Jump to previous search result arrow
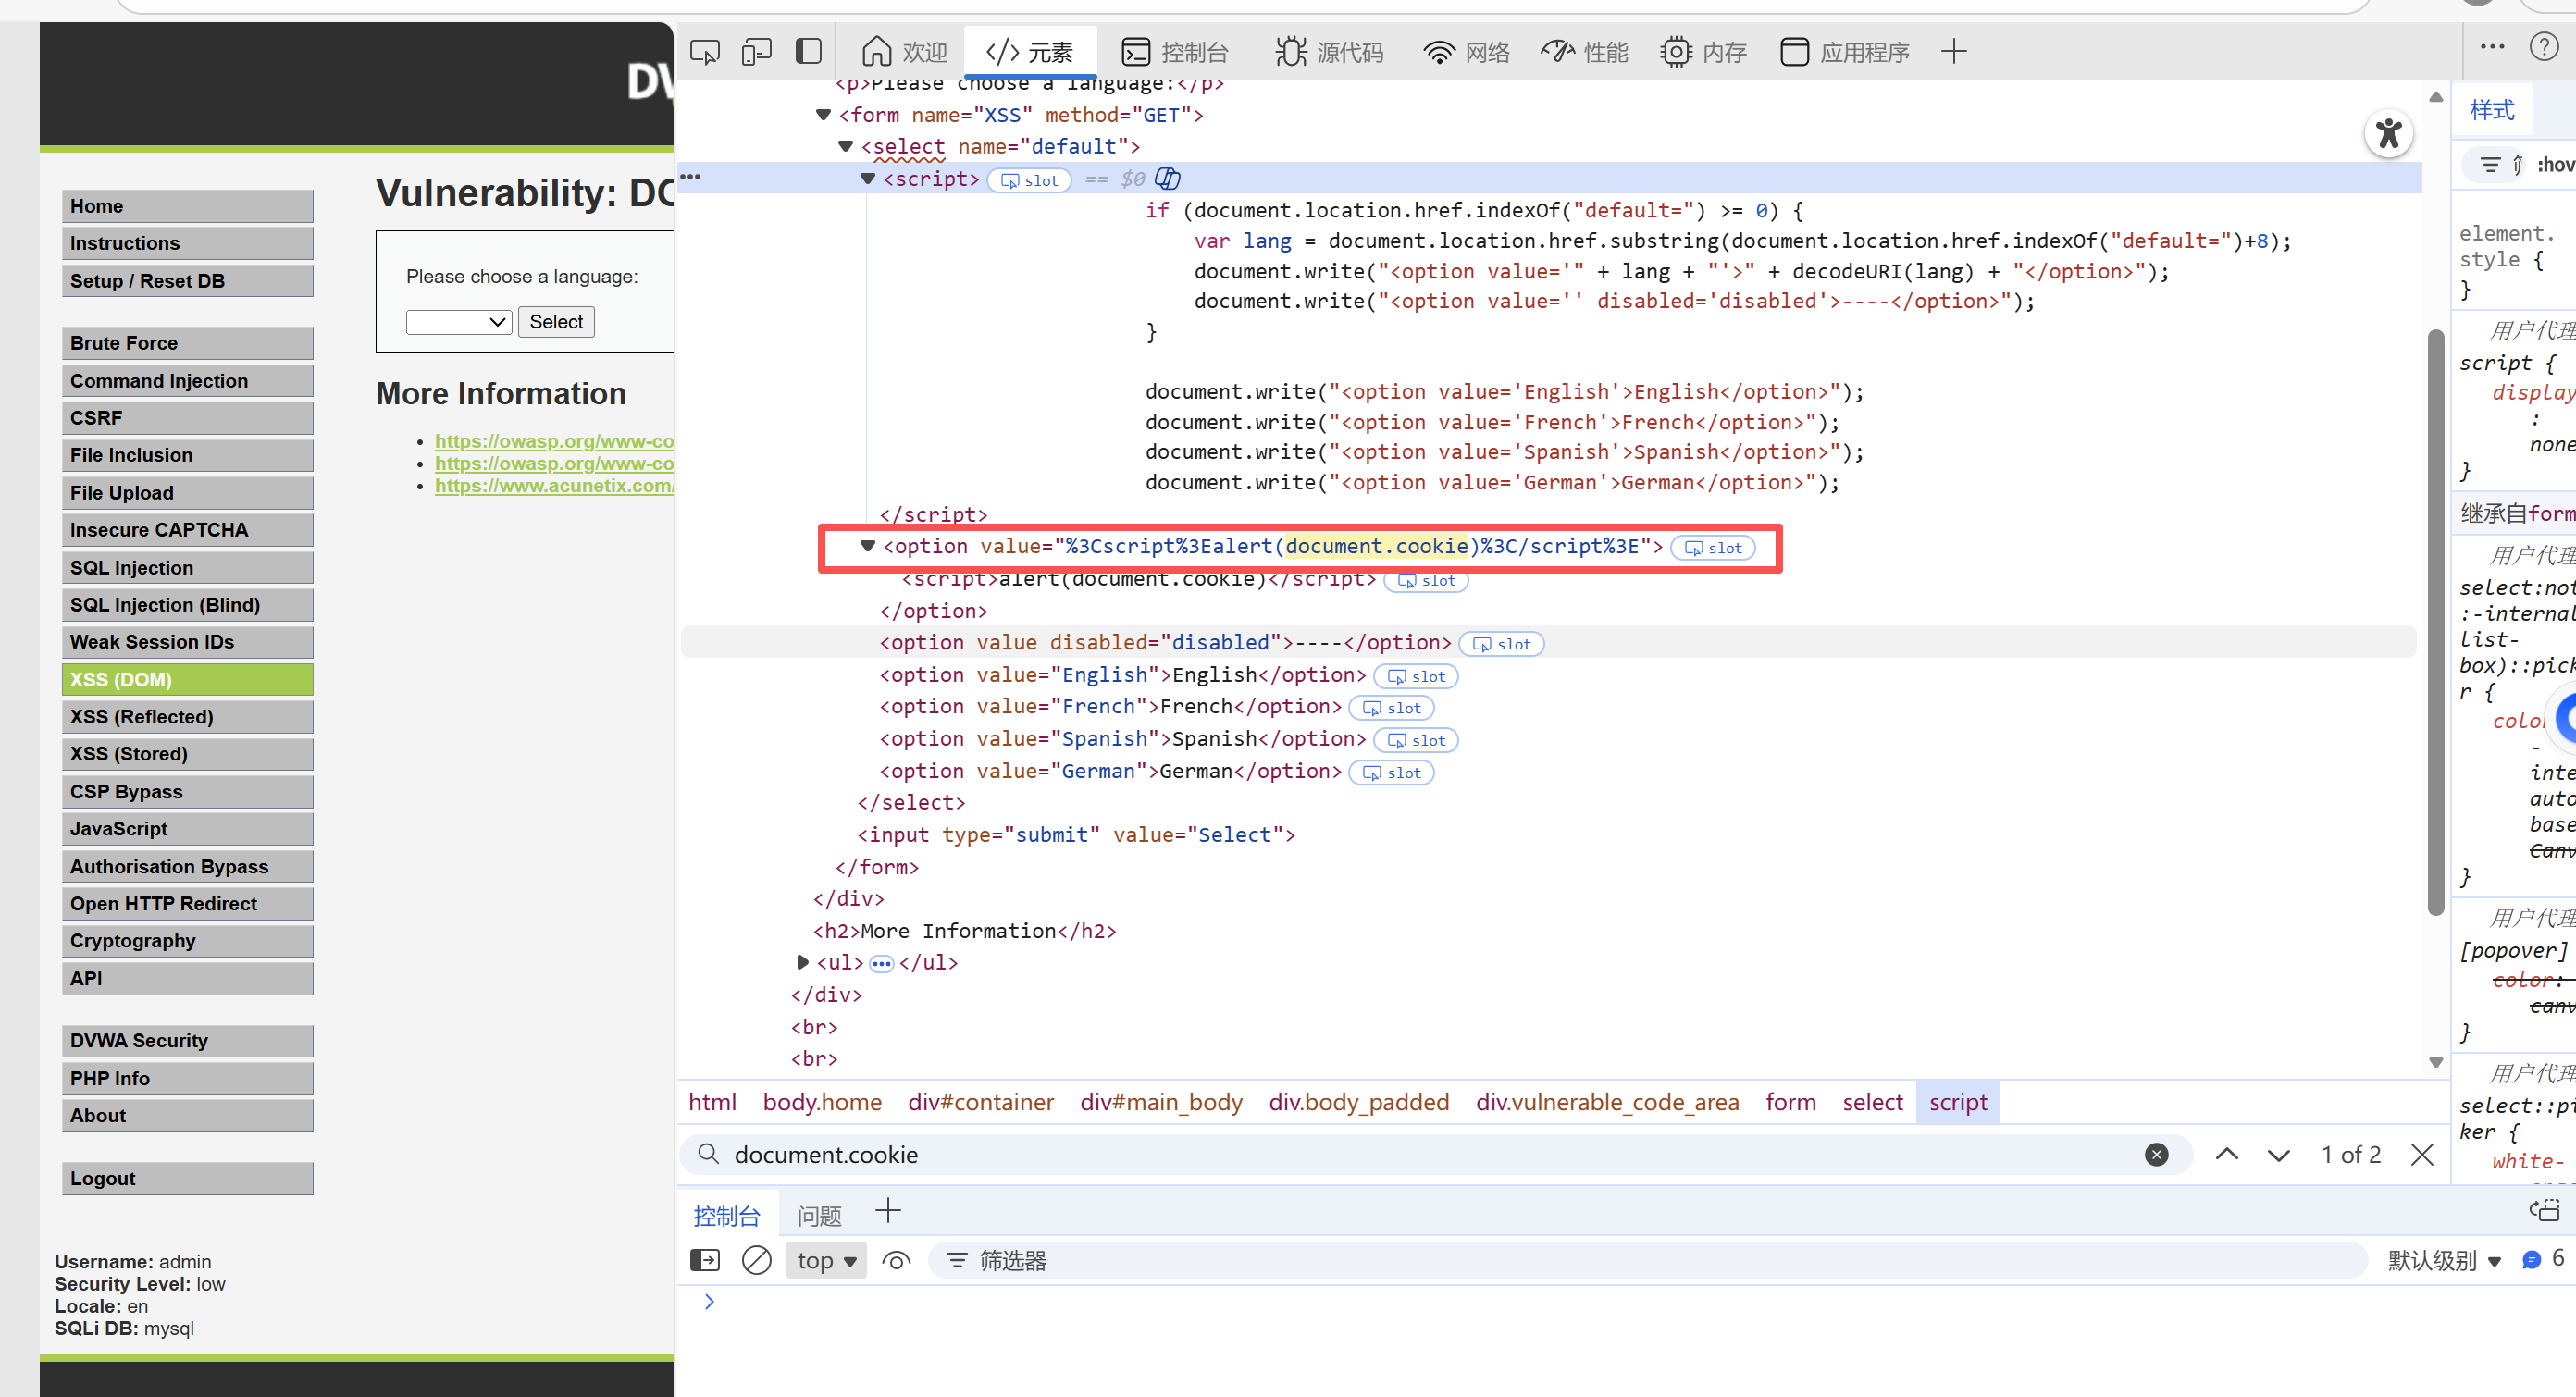Image resolution: width=2576 pixels, height=1397 pixels. click(x=2226, y=1155)
